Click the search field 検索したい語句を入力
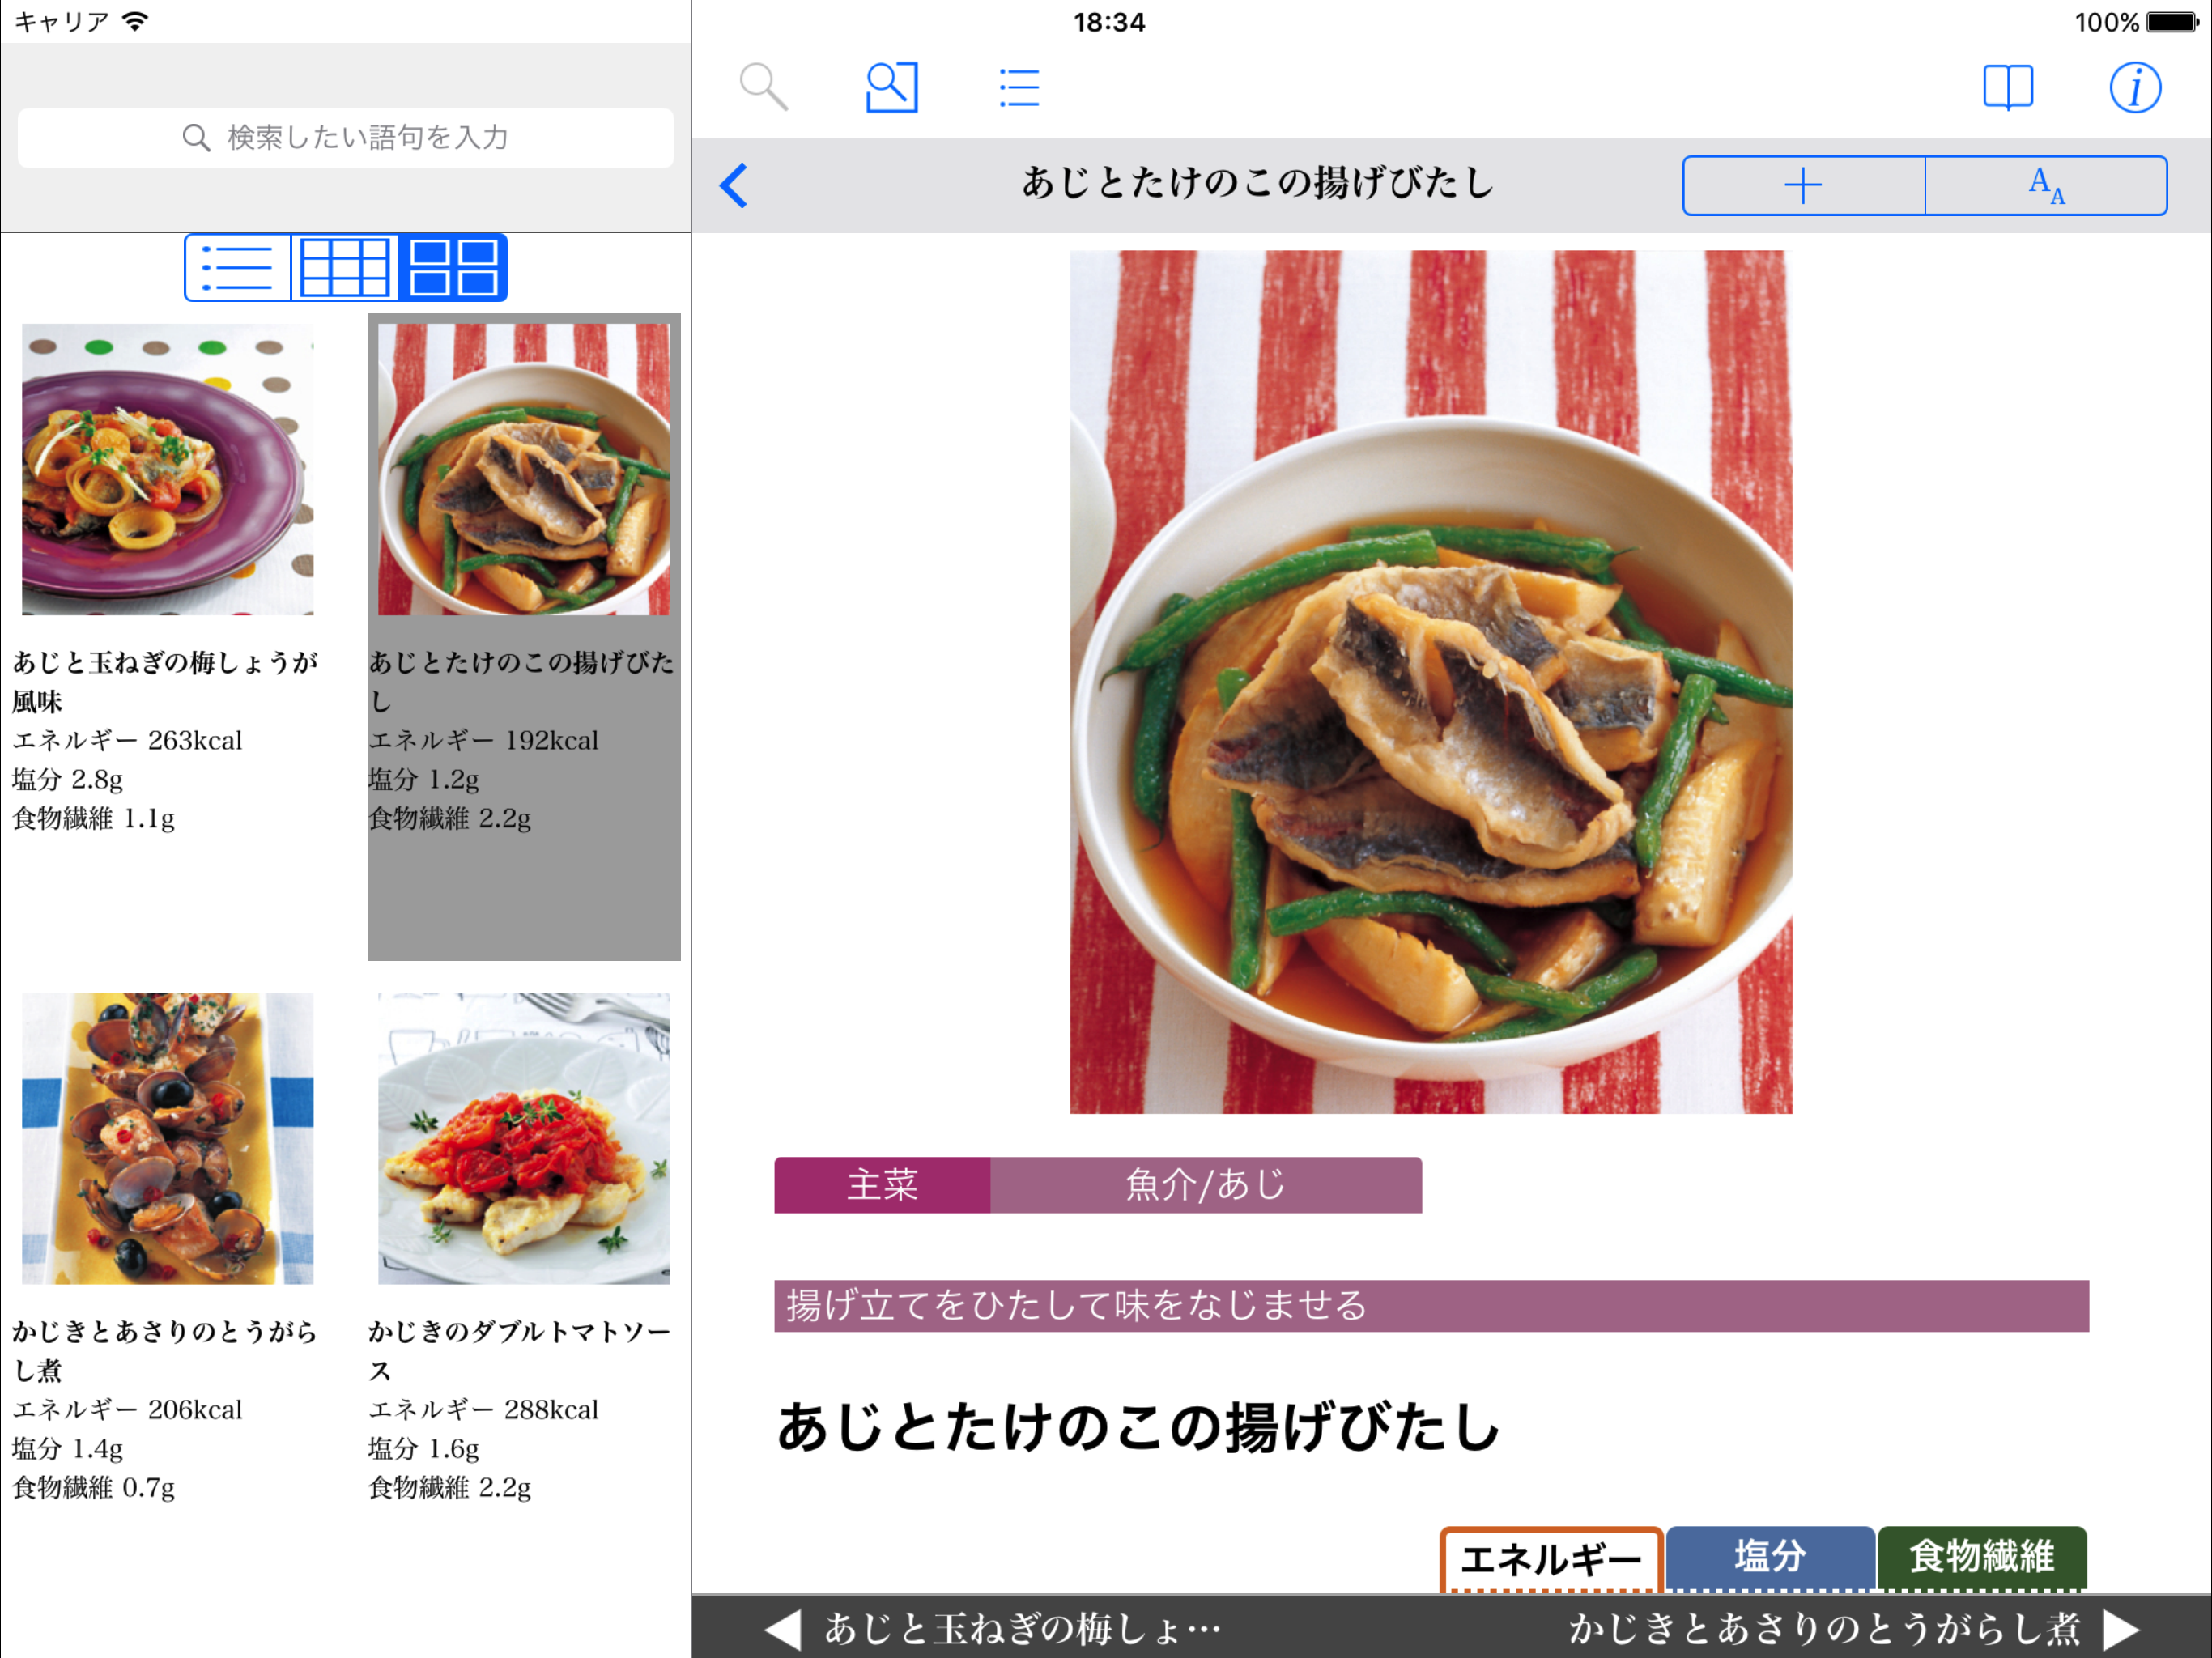 346,138
